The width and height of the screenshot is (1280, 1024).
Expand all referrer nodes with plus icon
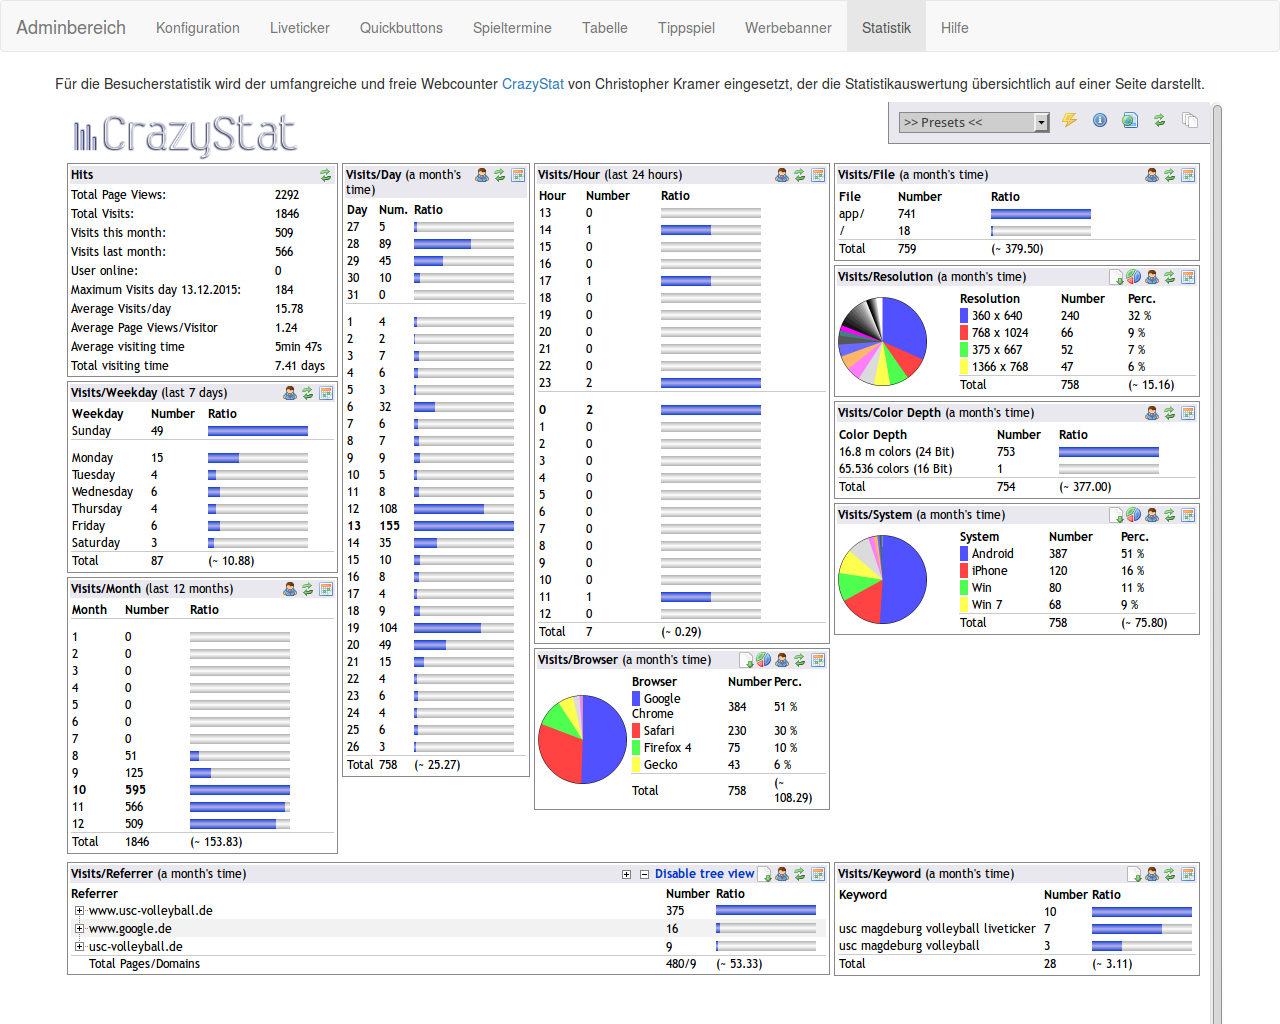point(627,875)
